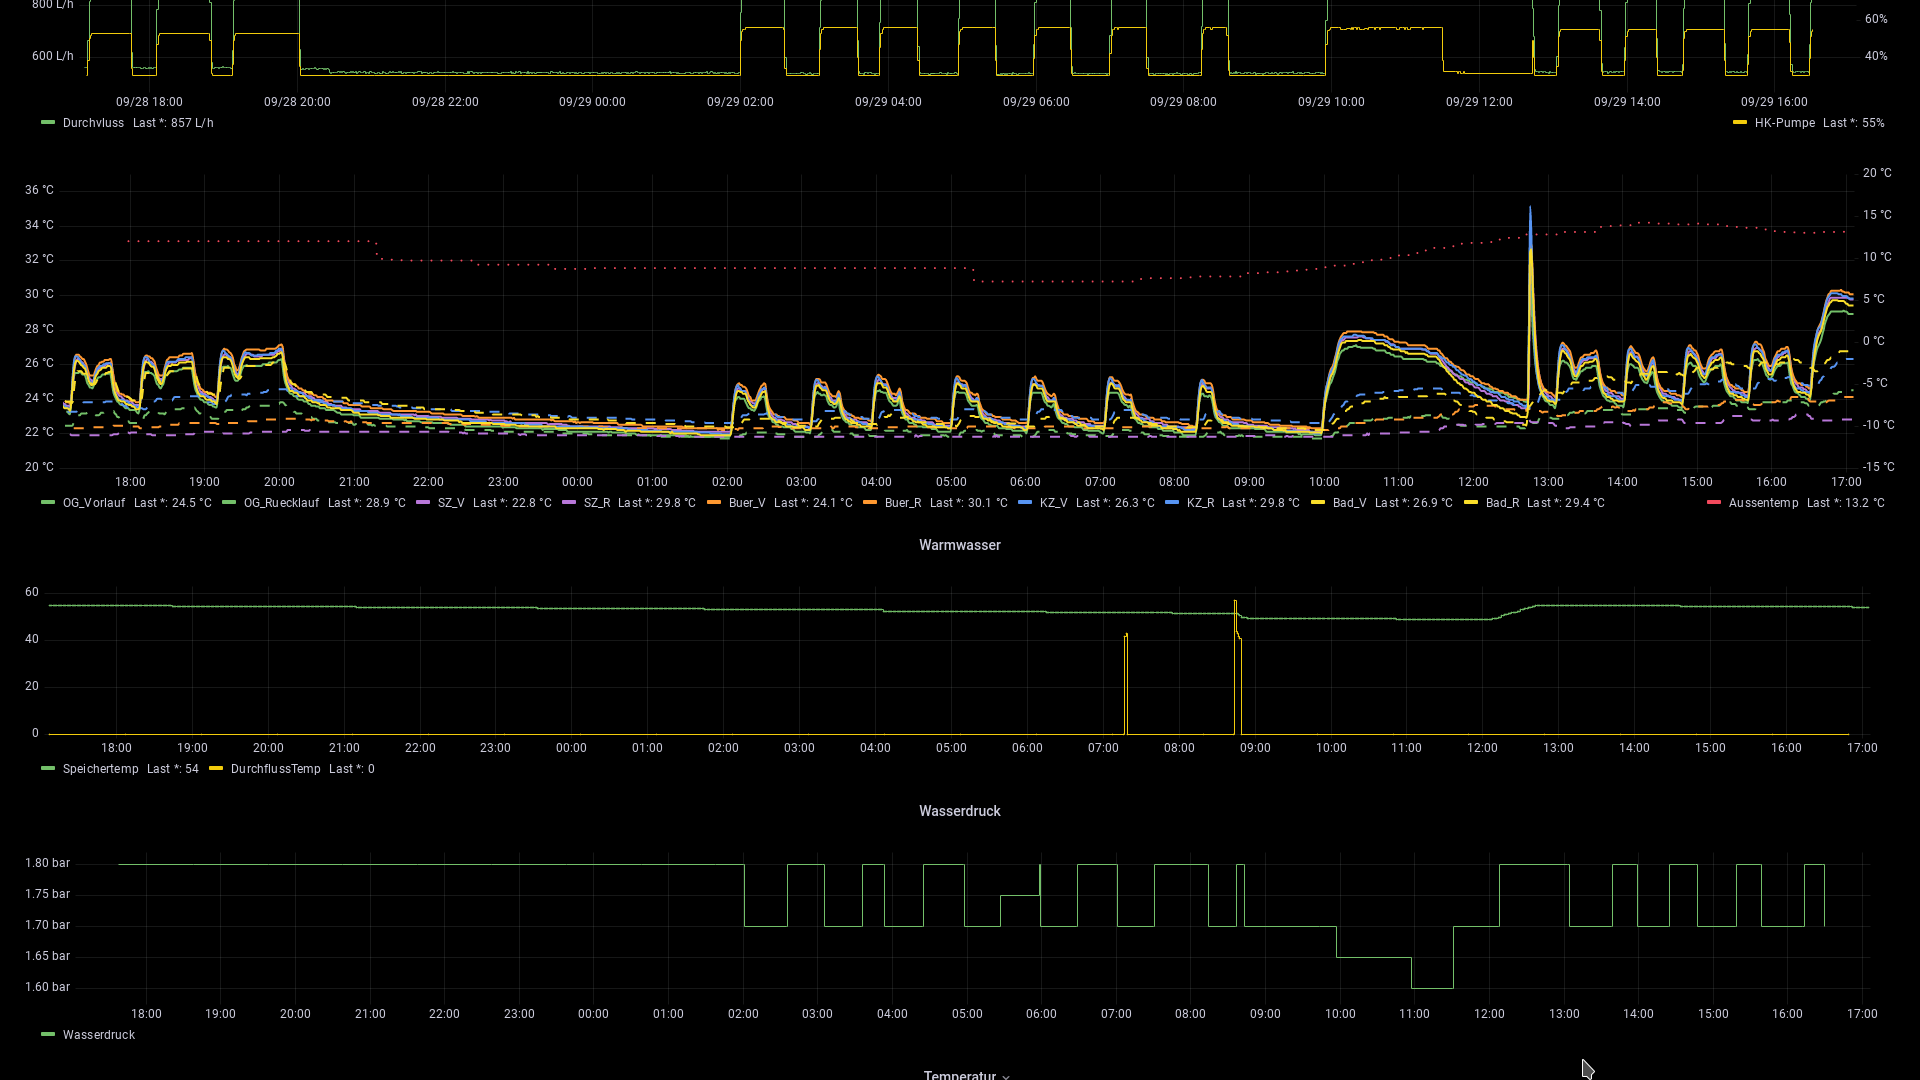The width and height of the screenshot is (1920, 1080).
Task: Click Wasserdruck legend entry below the chart
Action: (98, 1035)
